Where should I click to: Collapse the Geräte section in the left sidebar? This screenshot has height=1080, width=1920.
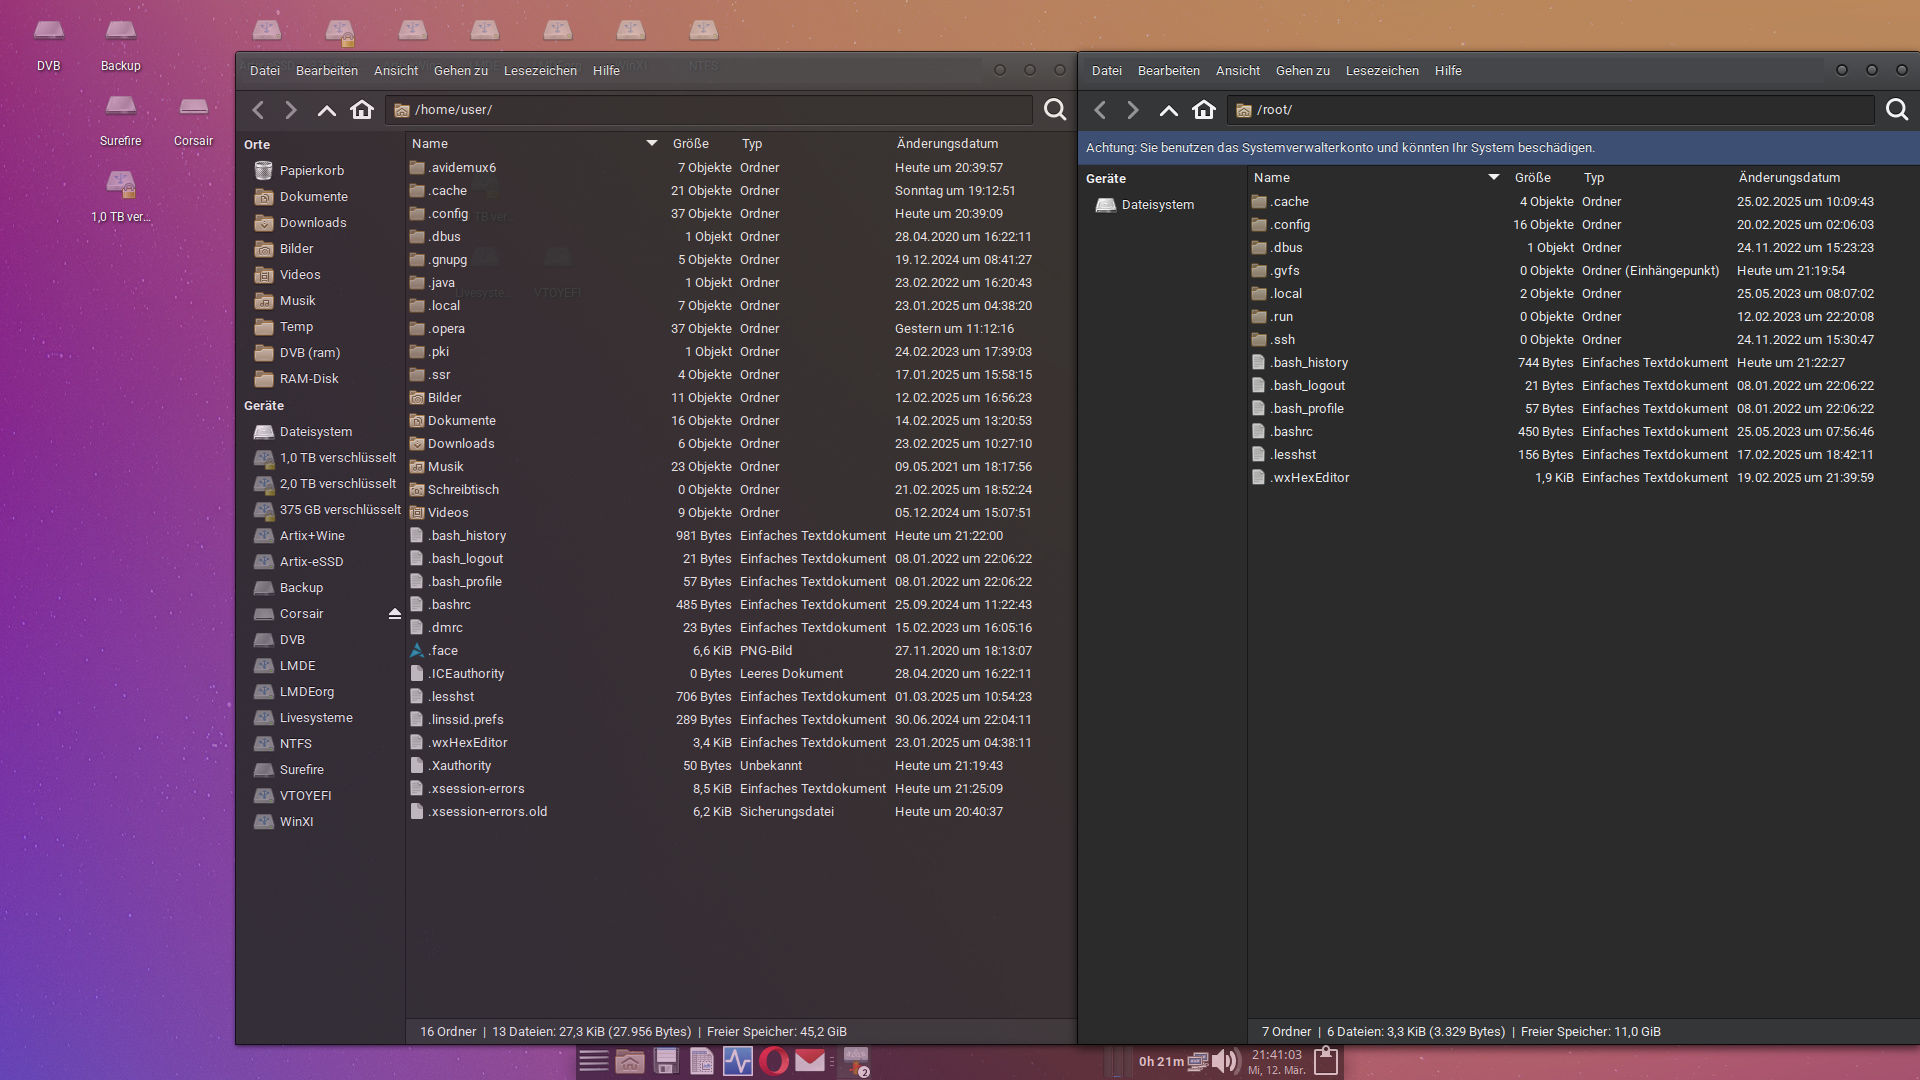[263, 405]
